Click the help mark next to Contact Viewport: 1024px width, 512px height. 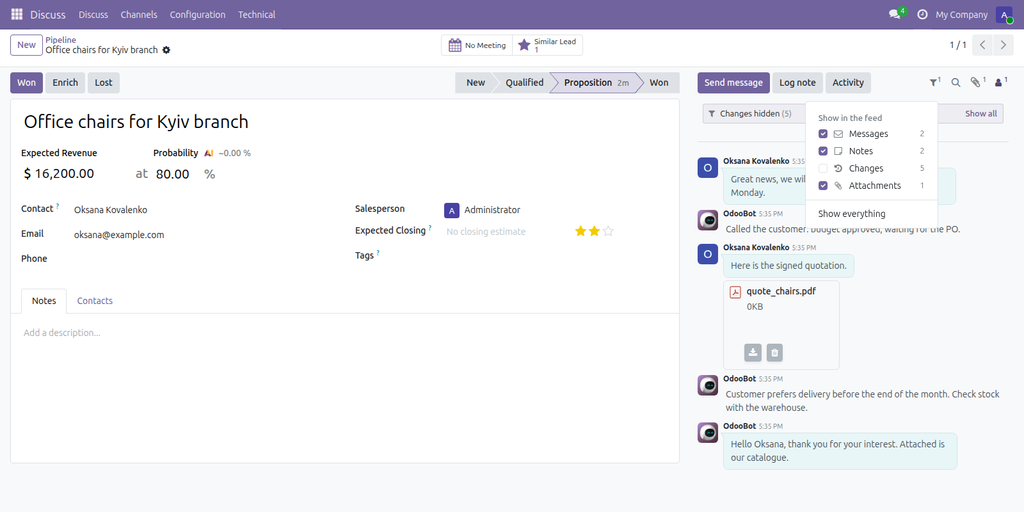[x=57, y=206]
